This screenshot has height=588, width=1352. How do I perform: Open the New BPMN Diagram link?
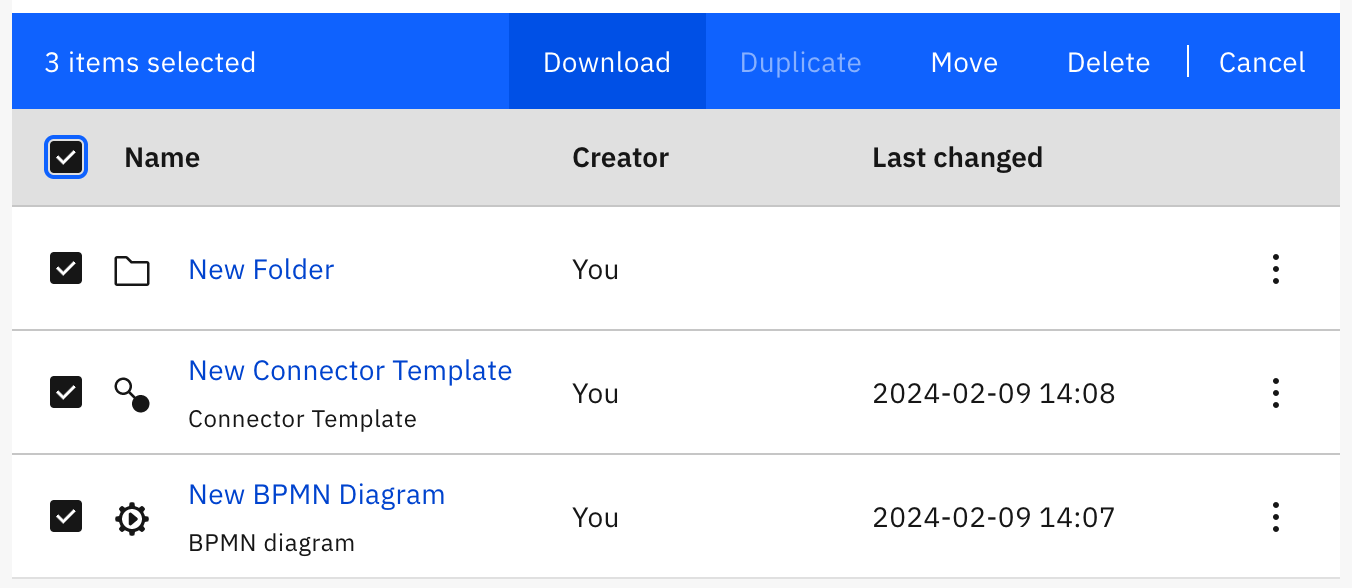tap(316, 494)
